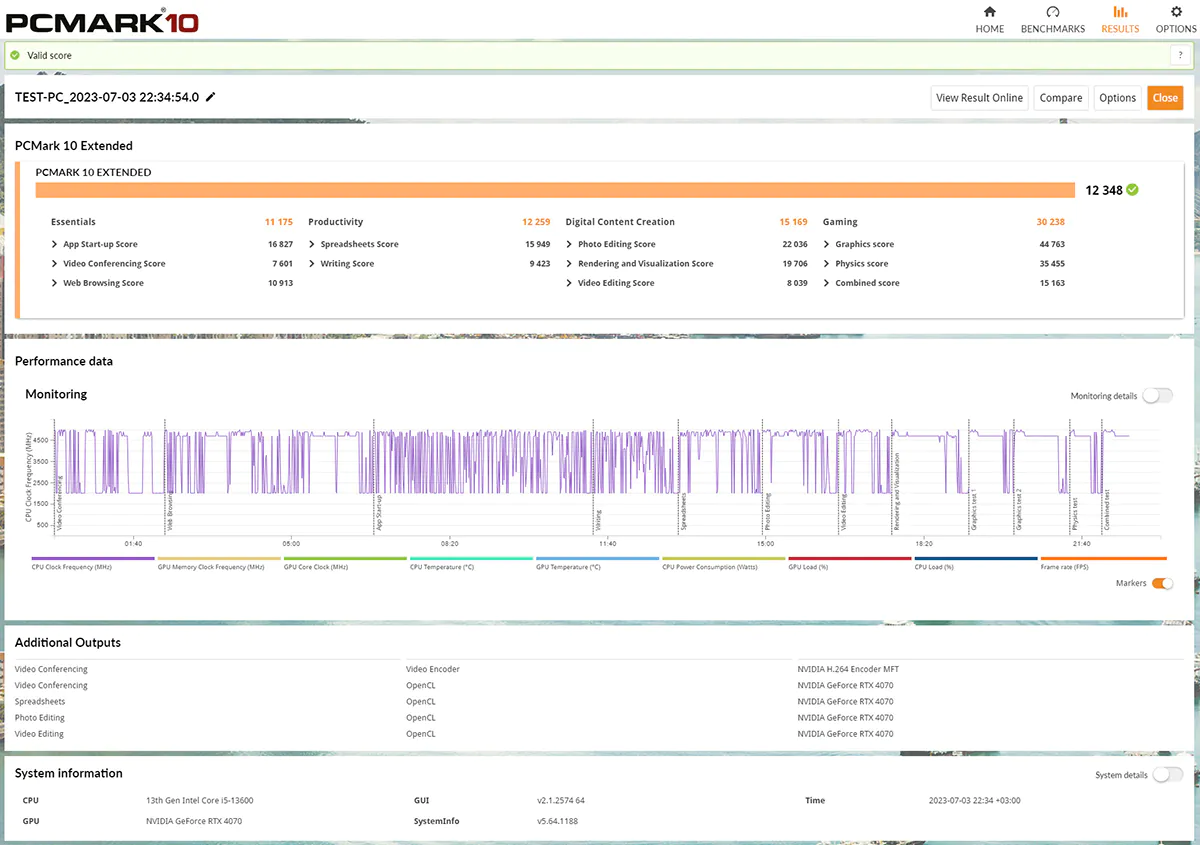Open the Home section icon
This screenshot has height=845, width=1200.
pyautogui.click(x=990, y=12)
